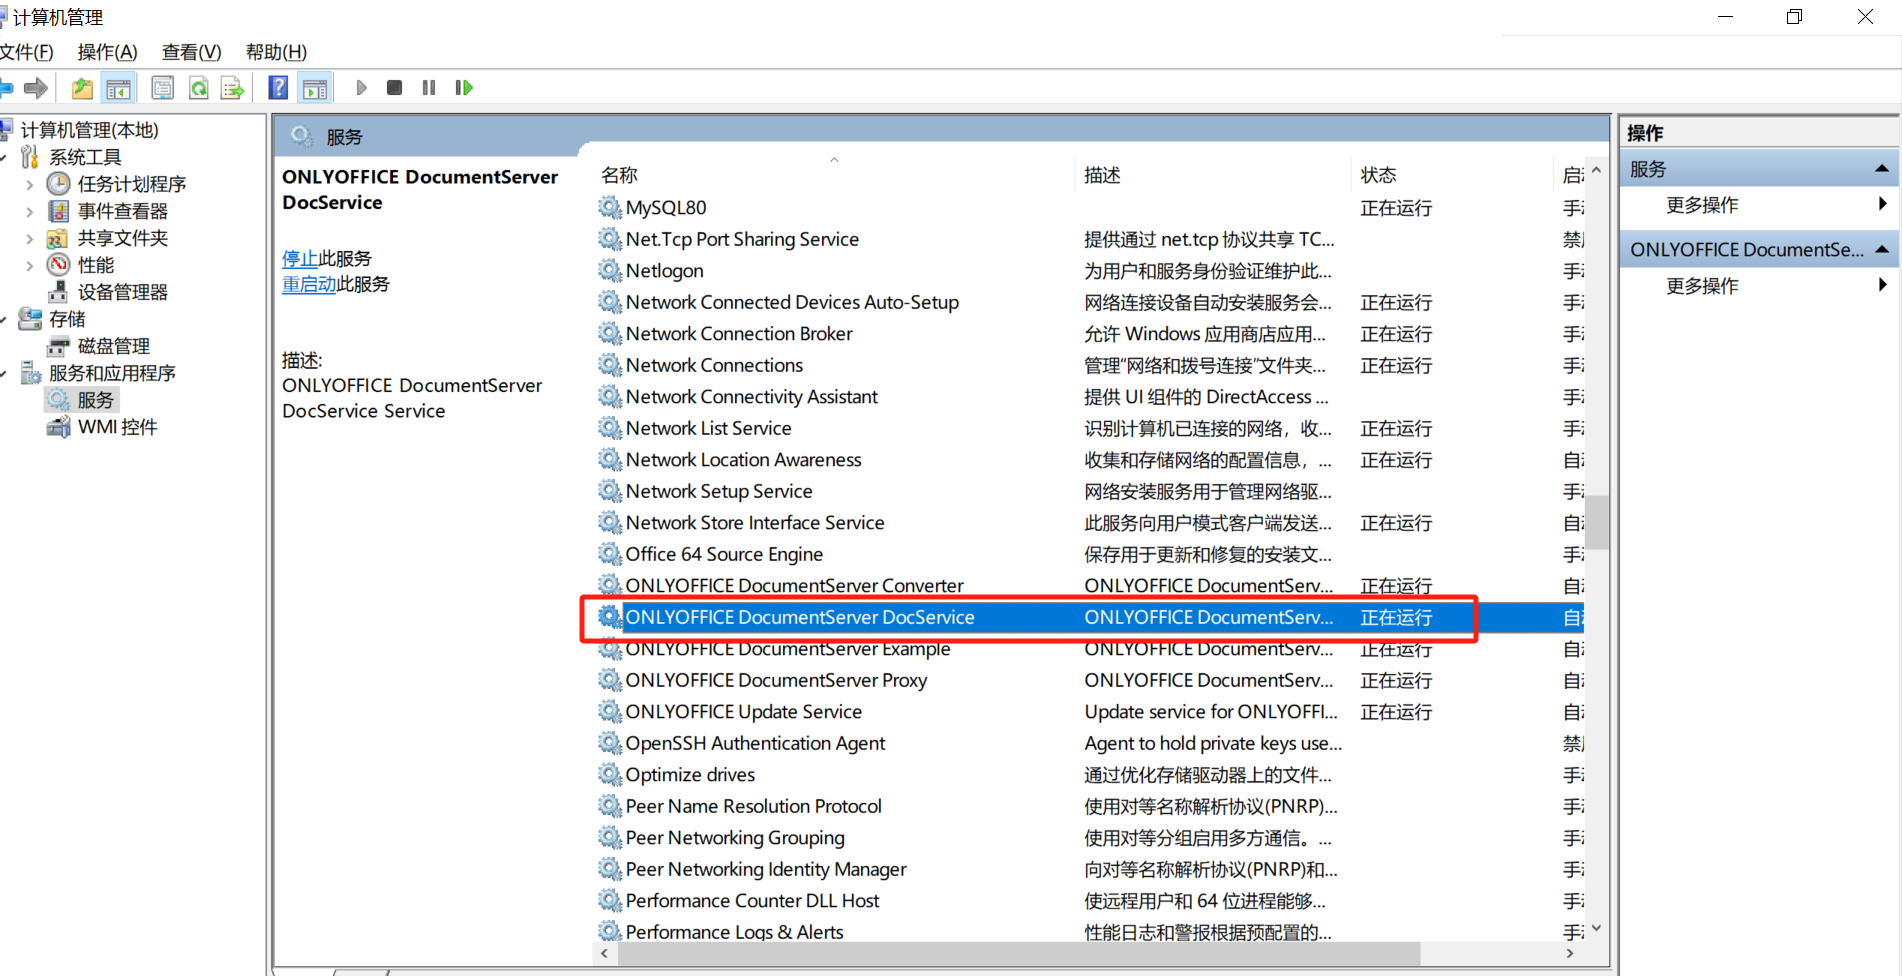1902x976 pixels.
Task: Click the pause service toolbar button
Action: click(429, 88)
